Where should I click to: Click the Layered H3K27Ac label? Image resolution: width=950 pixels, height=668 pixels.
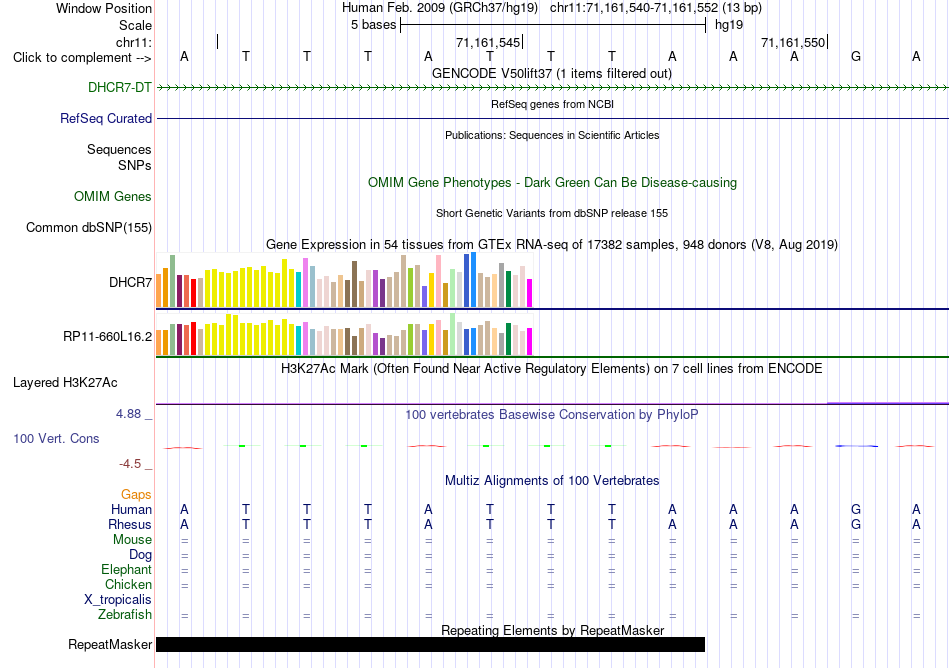[x=65, y=383]
